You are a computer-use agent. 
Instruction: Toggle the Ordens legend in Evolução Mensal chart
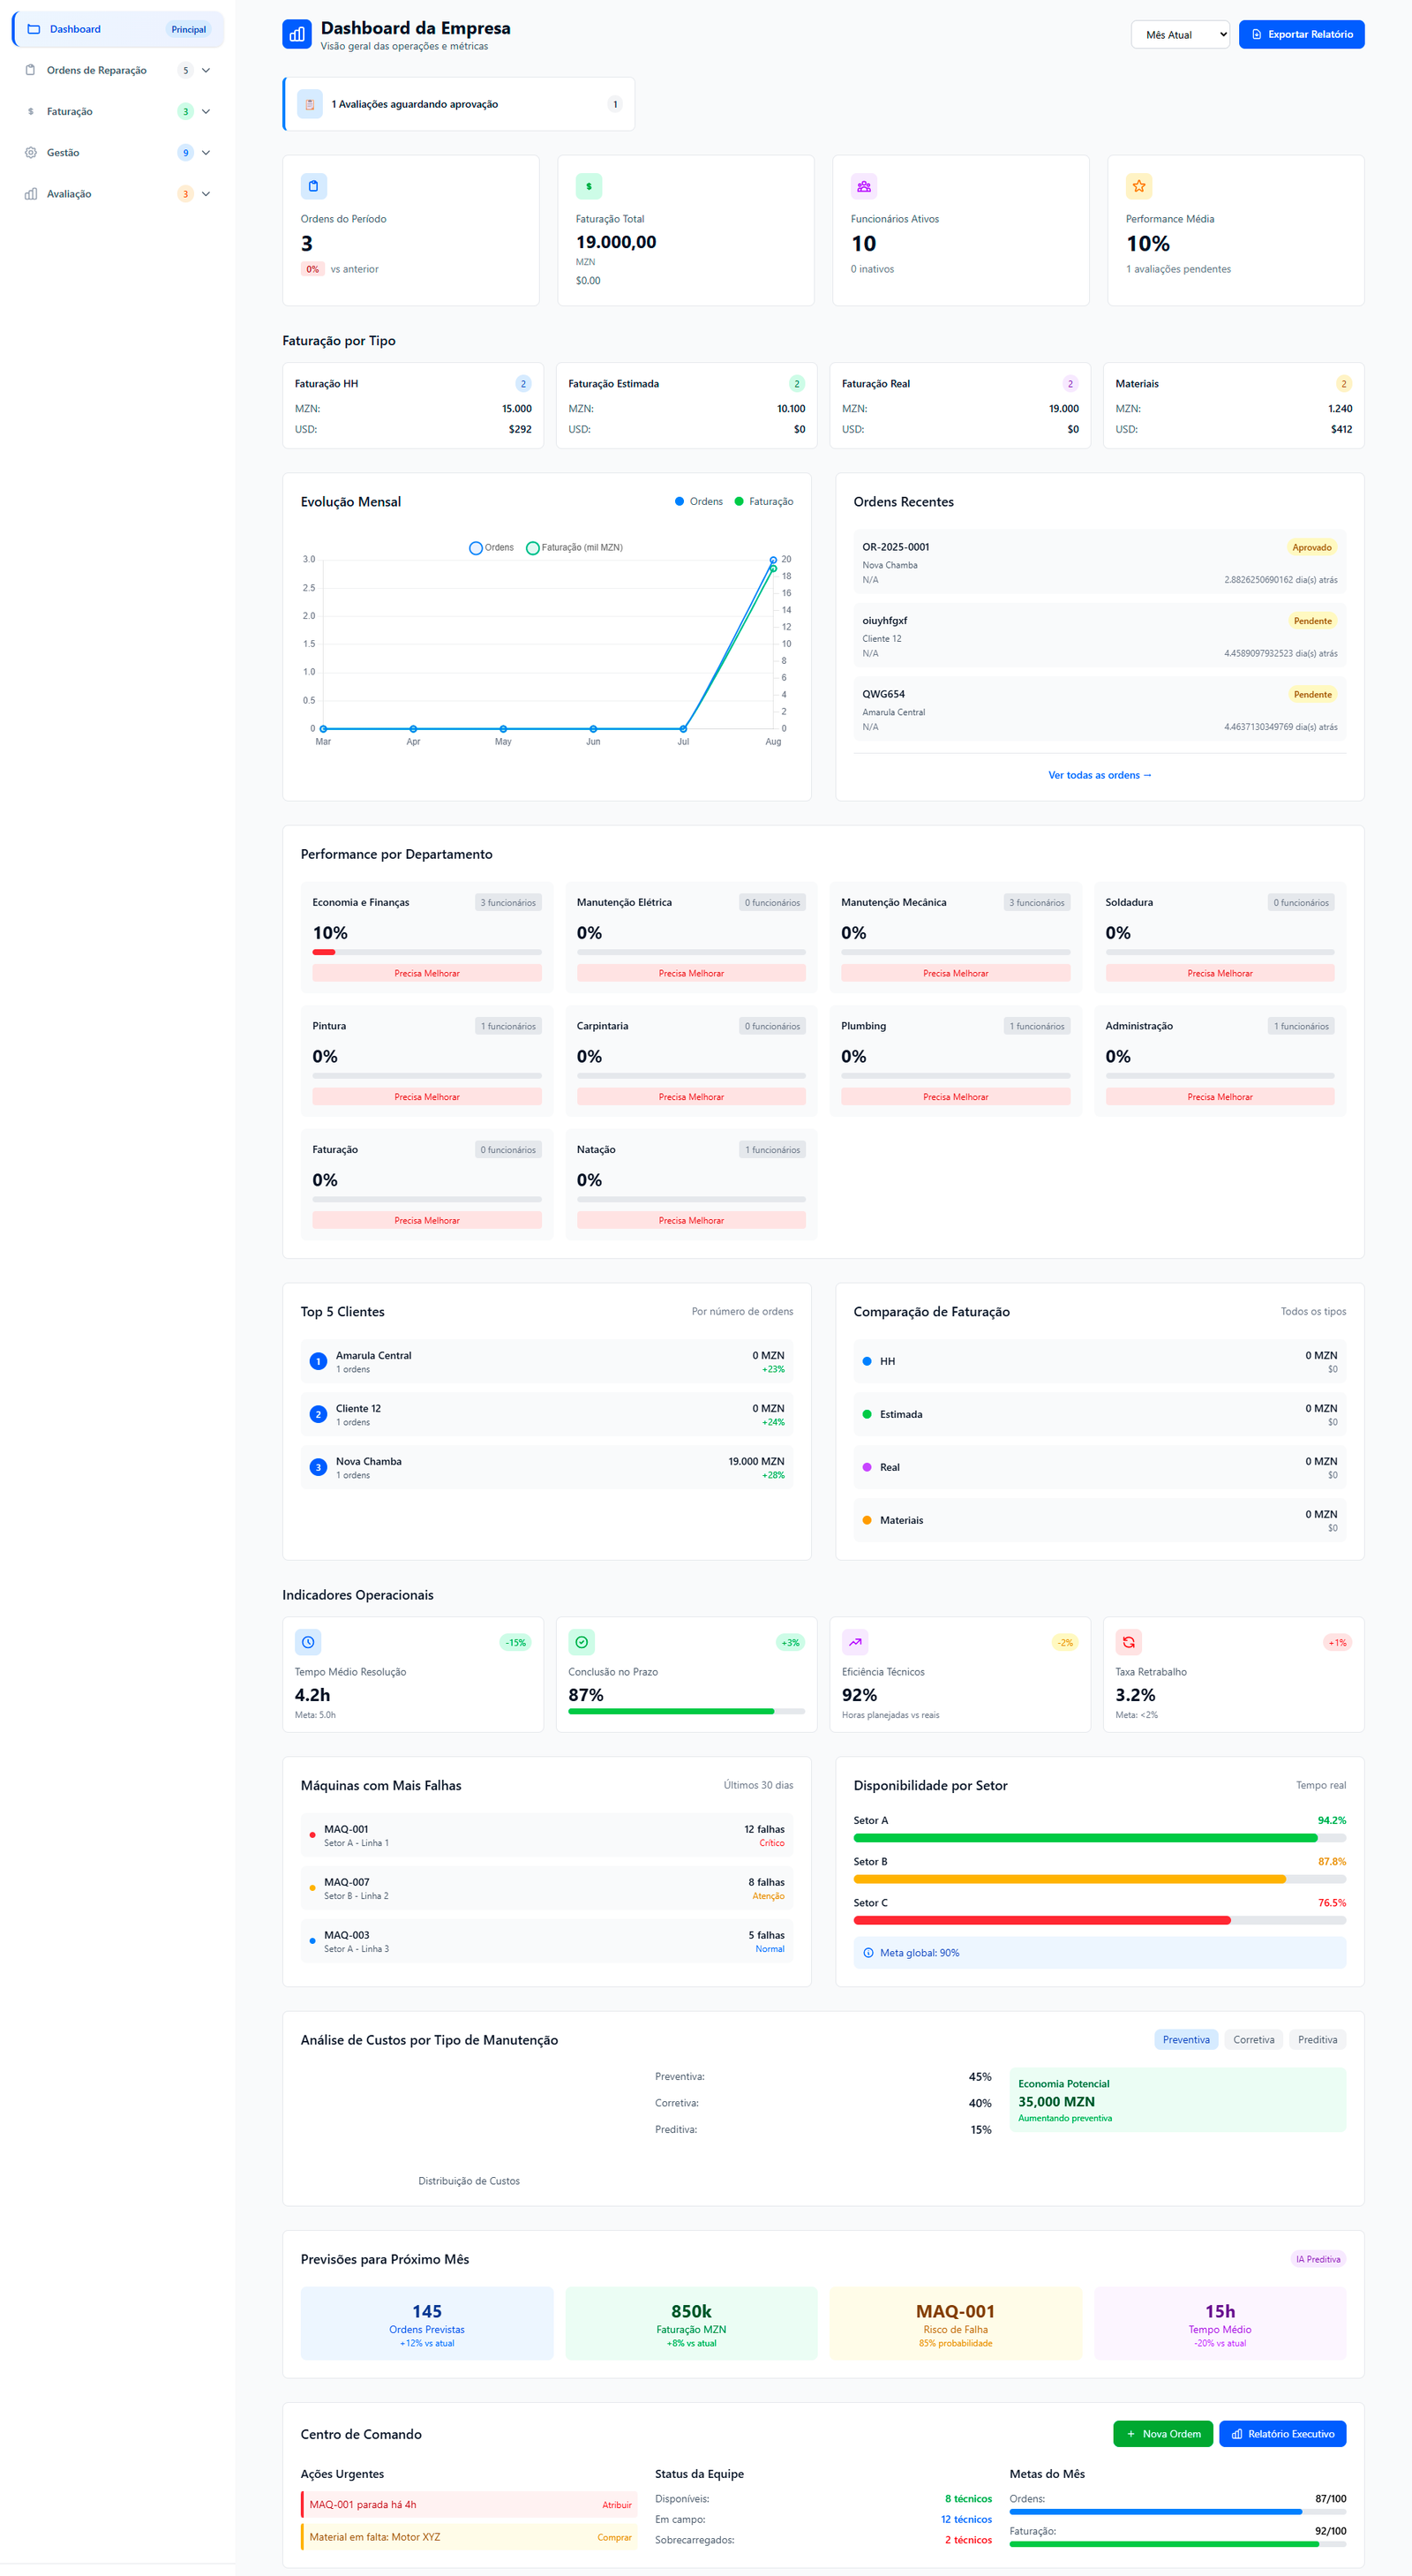pyautogui.click(x=492, y=548)
